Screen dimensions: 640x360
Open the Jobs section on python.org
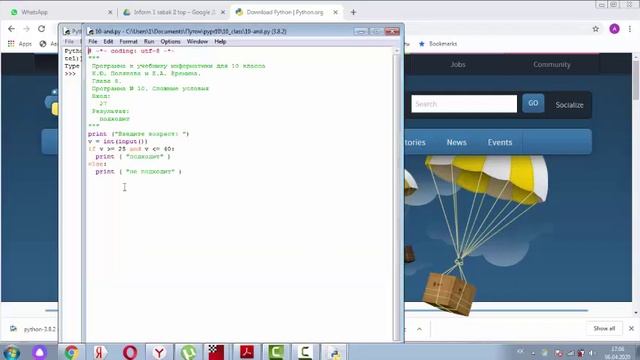[x=458, y=64]
